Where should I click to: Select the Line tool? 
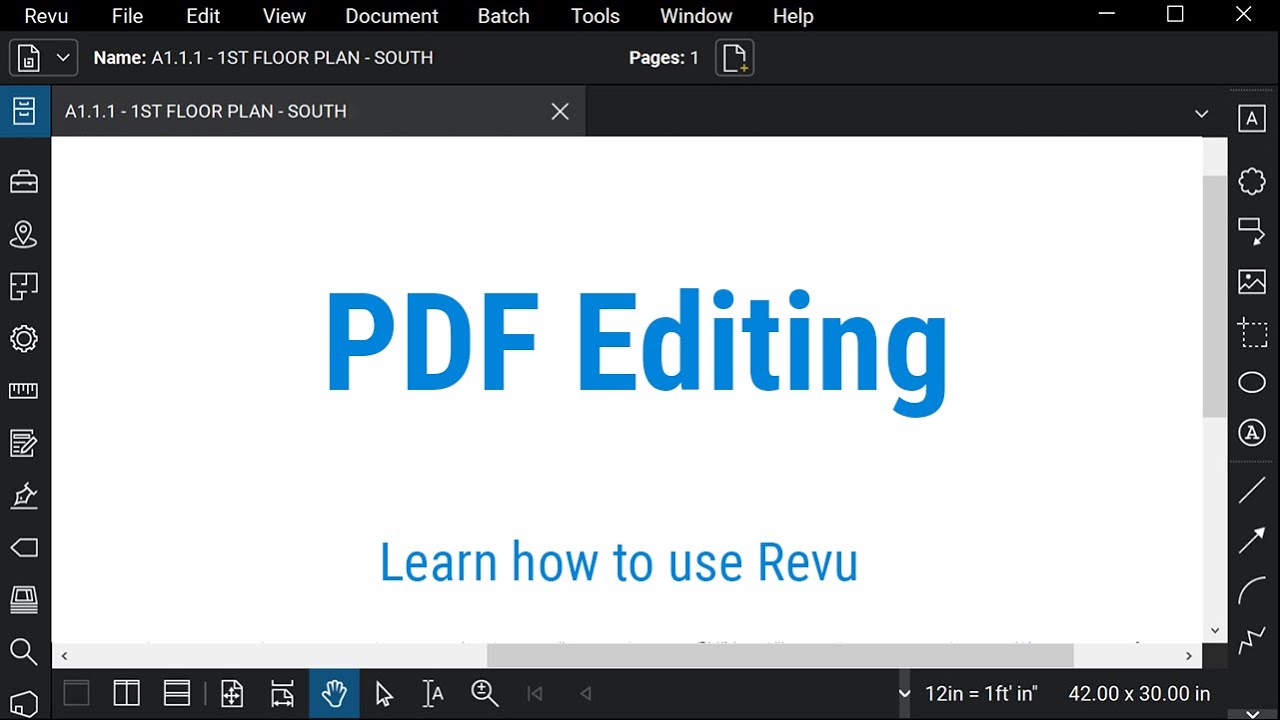(x=1252, y=490)
